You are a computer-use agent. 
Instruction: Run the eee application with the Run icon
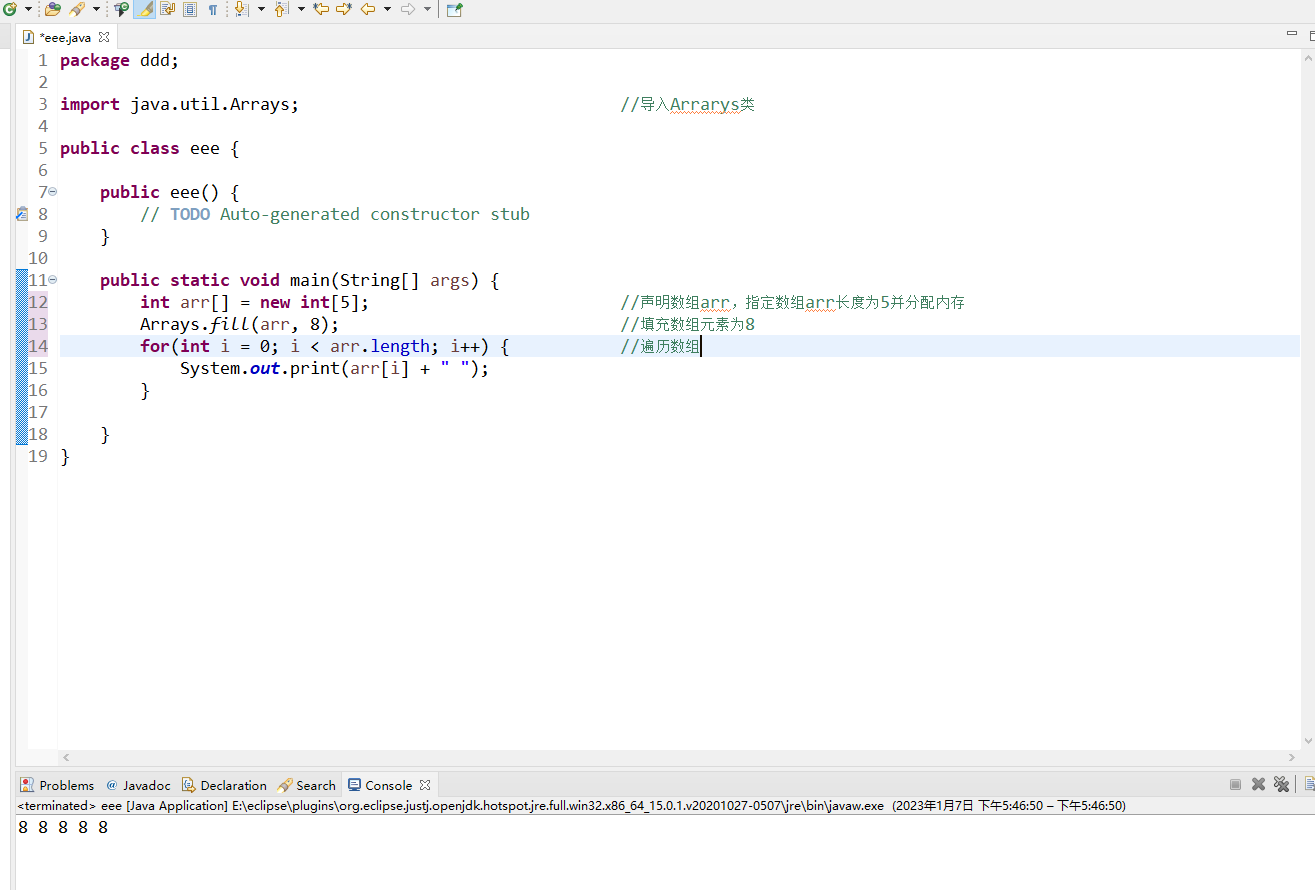click(x=10, y=9)
